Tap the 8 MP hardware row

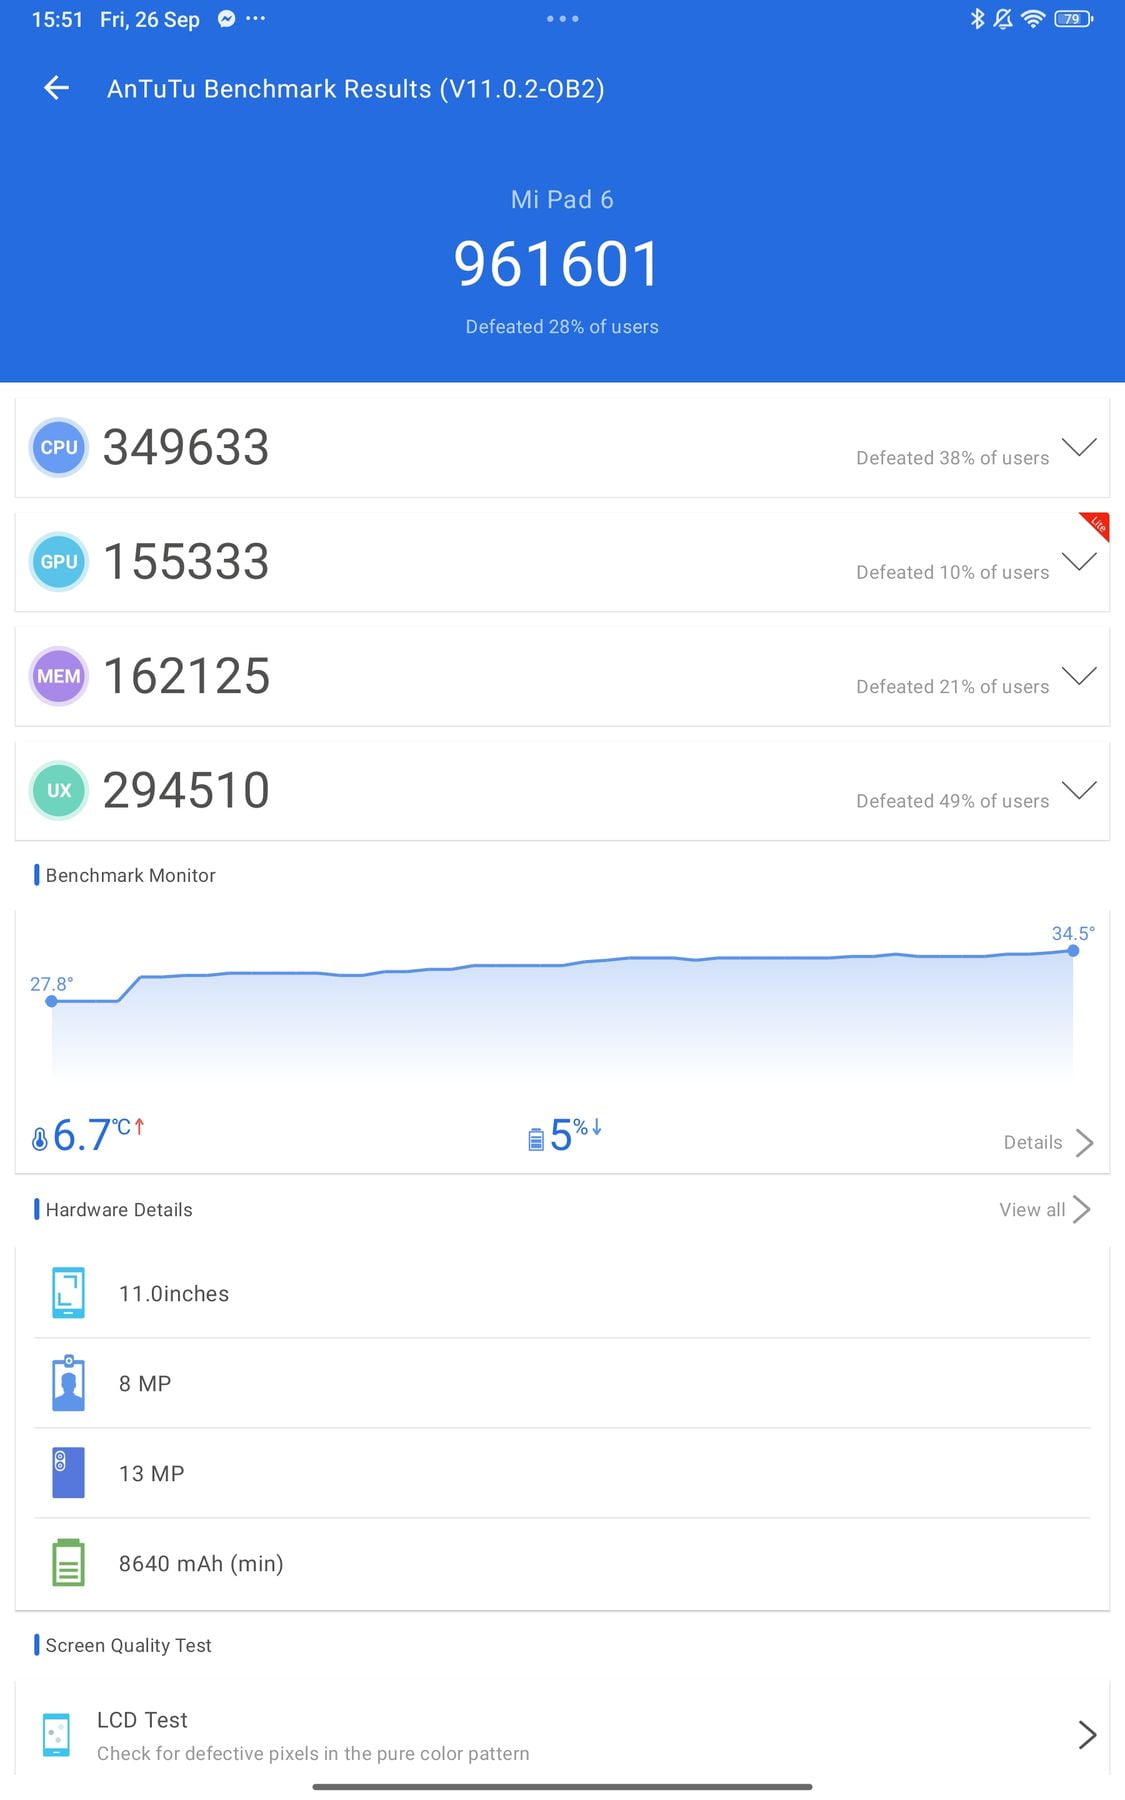tap(562, 1383)
